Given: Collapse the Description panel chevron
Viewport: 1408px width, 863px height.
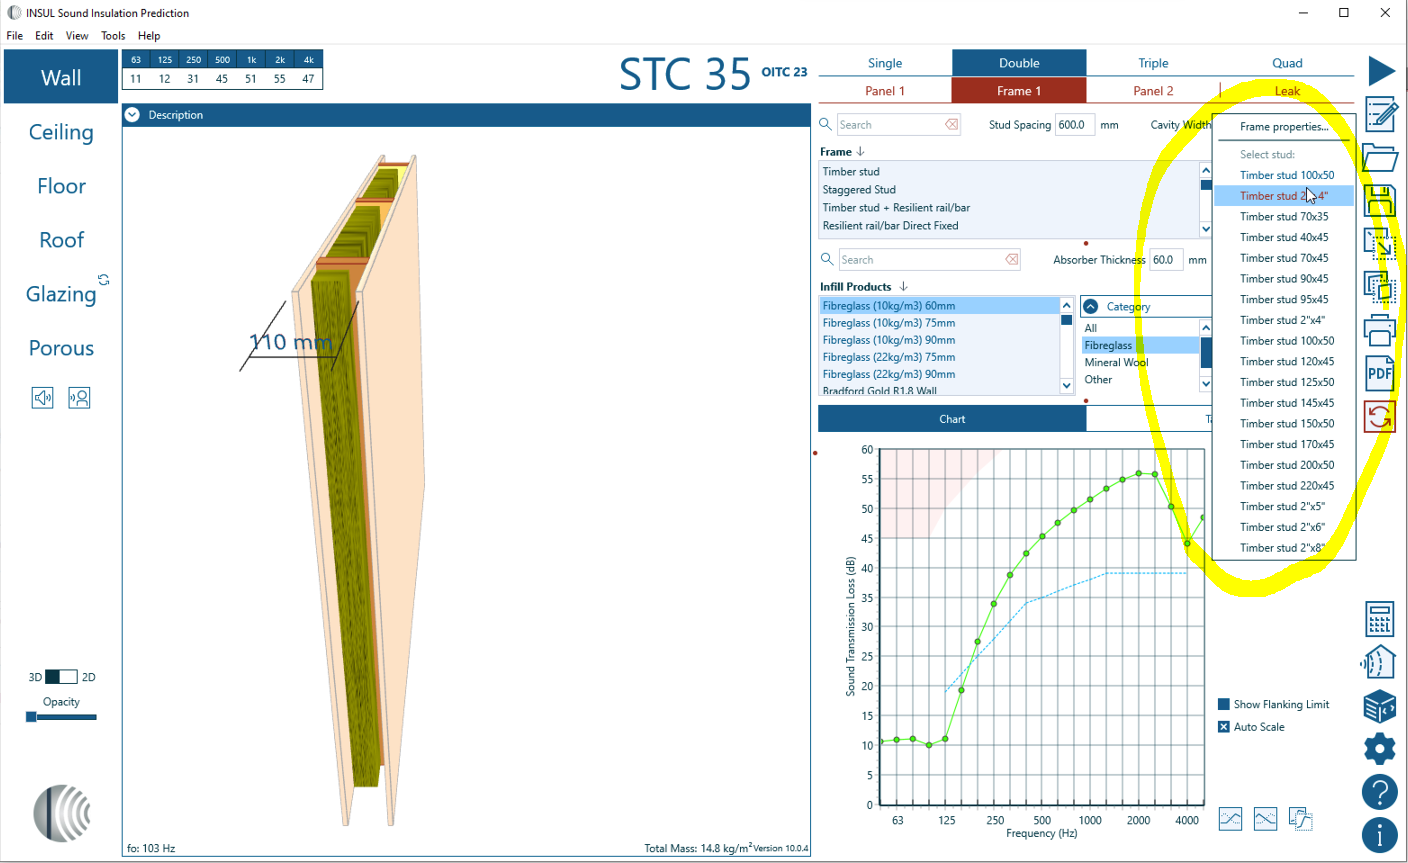Looking at the screenshot, I should click(133, 115).
